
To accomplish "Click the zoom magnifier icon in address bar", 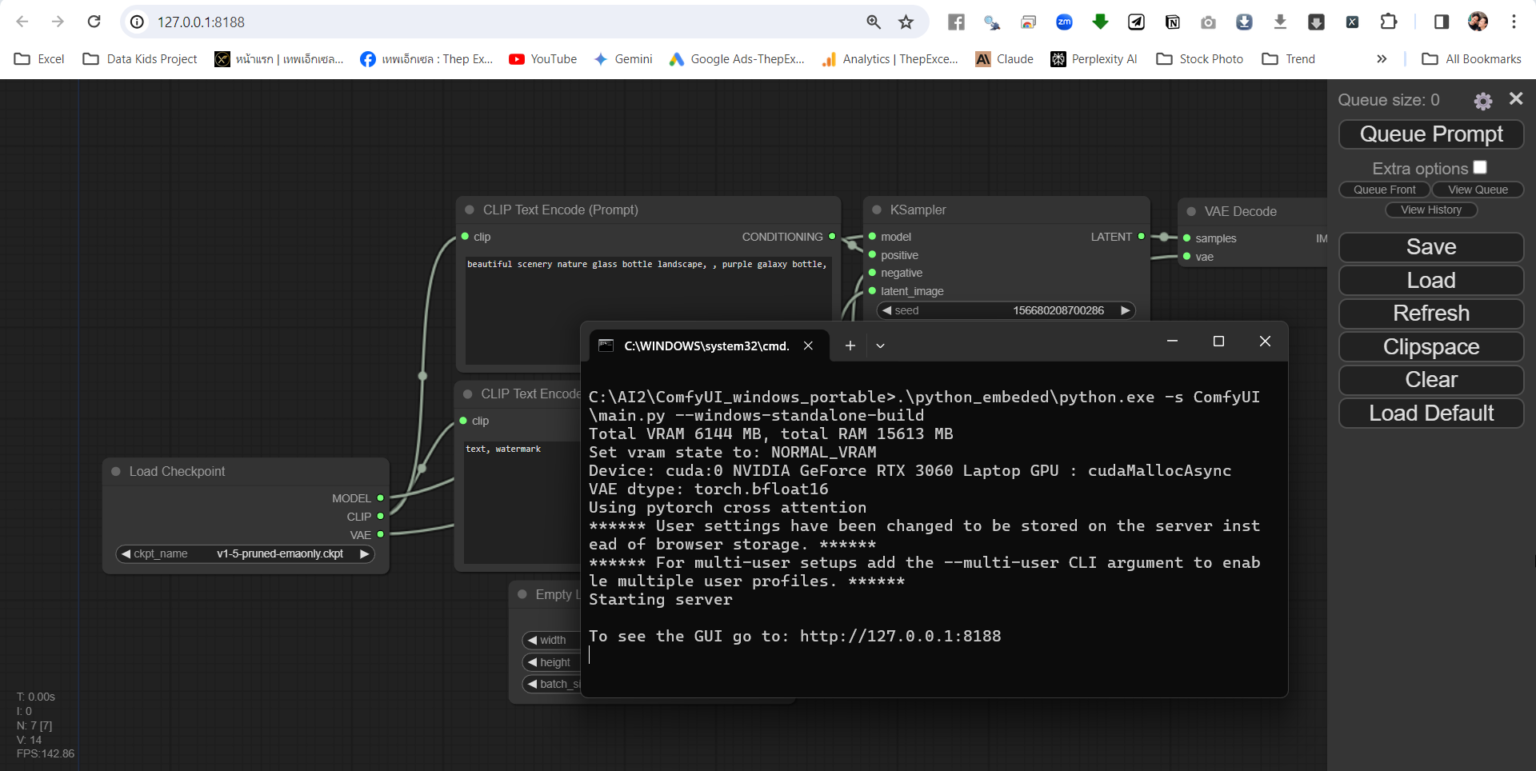I will point(874,21).
